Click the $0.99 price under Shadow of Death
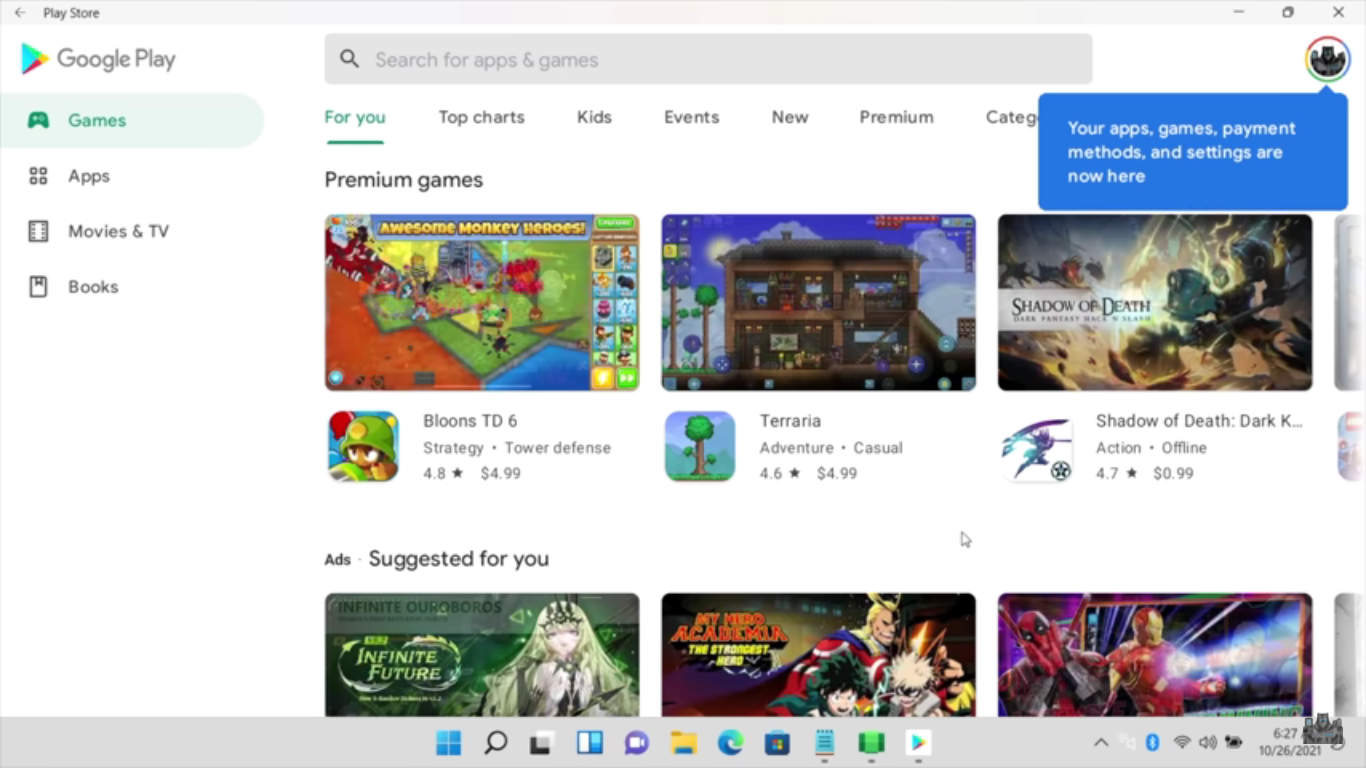The image size is (1366, 768). point(1173,473)
